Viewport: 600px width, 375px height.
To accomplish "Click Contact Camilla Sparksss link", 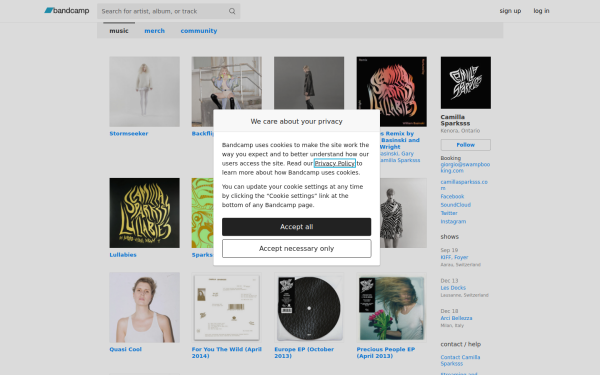I will 460,360.
